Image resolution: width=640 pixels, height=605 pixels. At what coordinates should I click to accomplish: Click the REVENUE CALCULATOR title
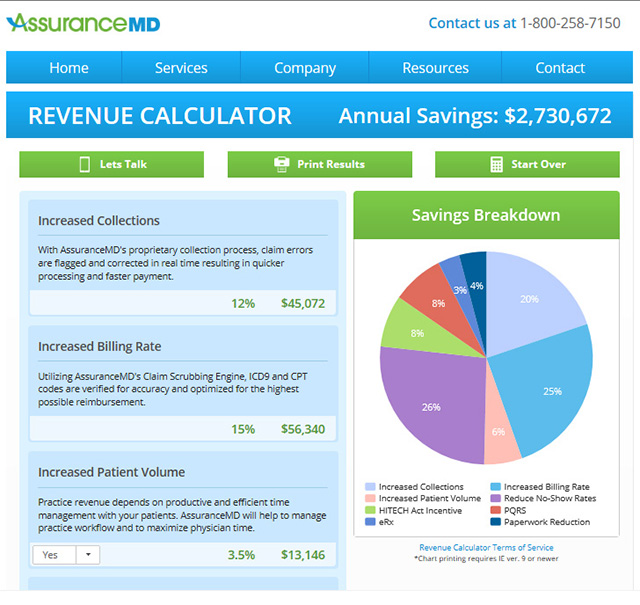[160, 116]
